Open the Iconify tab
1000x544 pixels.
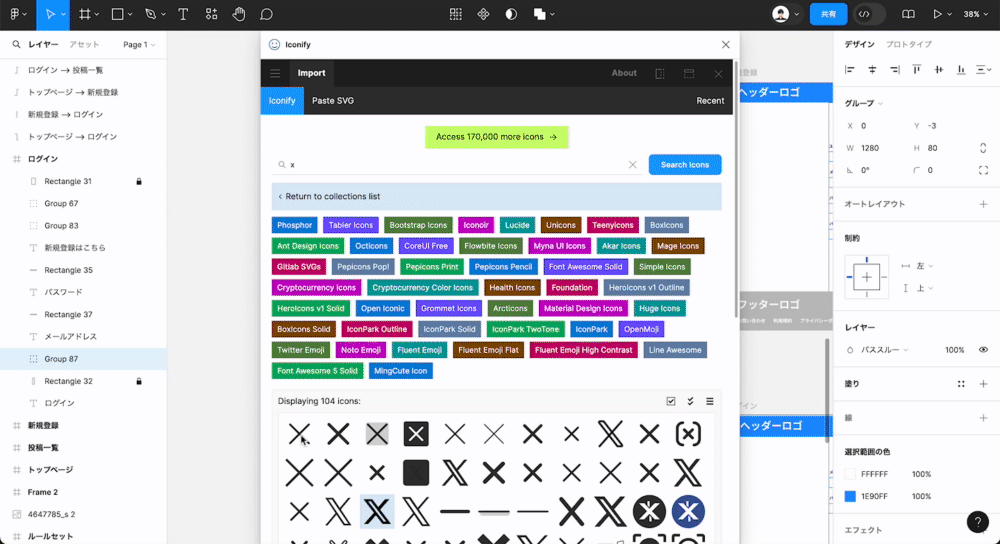point(282,101)
